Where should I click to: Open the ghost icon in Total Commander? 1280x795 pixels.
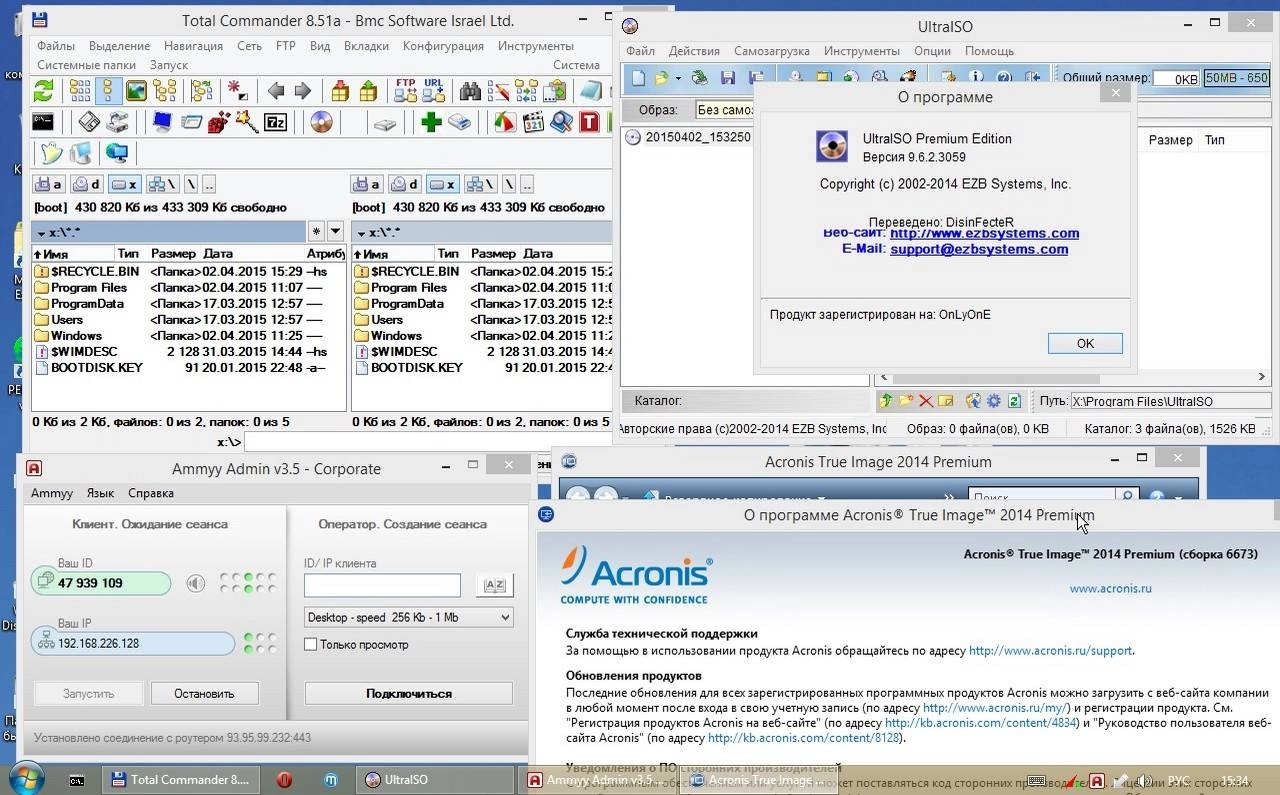51,153
